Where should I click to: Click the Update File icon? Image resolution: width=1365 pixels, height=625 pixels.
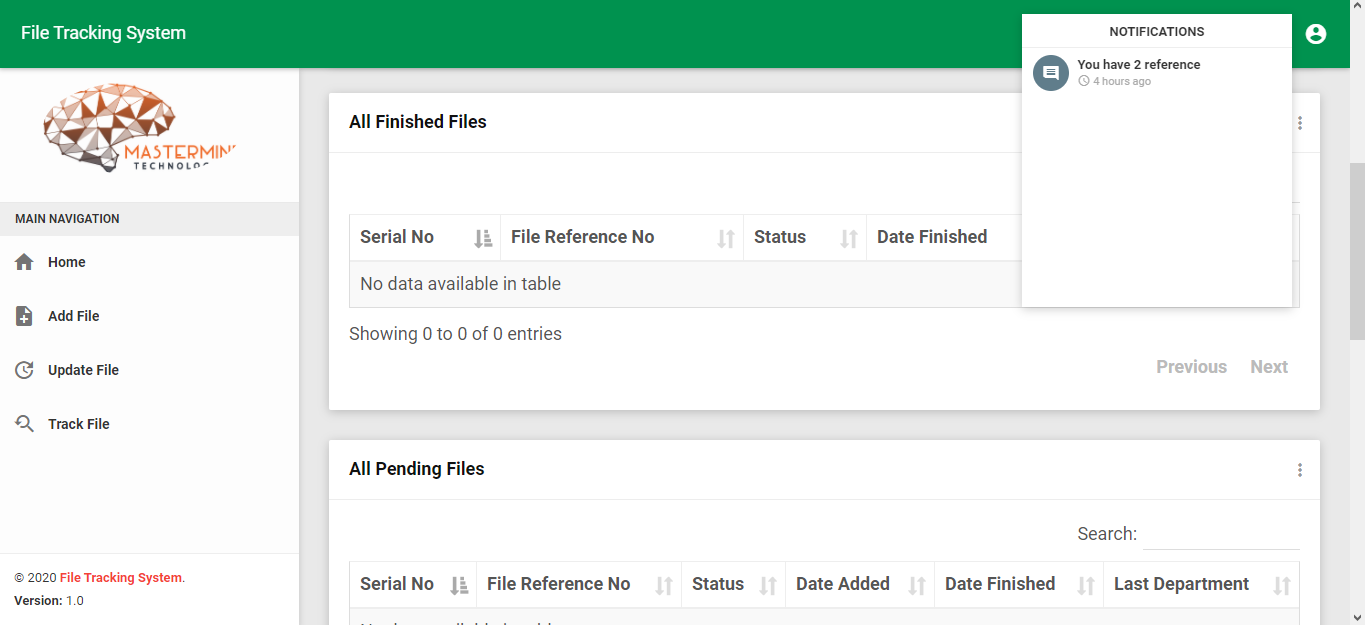[x=25, y=370]
